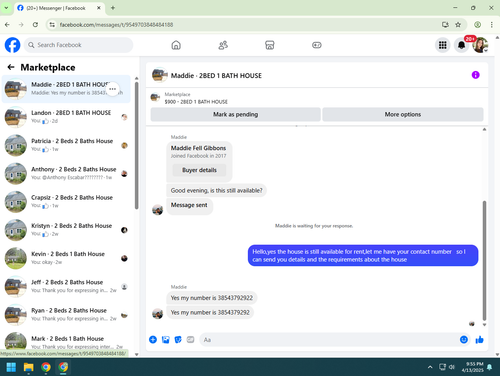Select the Messenger Facebook browser tab

(x=59, y=8)
